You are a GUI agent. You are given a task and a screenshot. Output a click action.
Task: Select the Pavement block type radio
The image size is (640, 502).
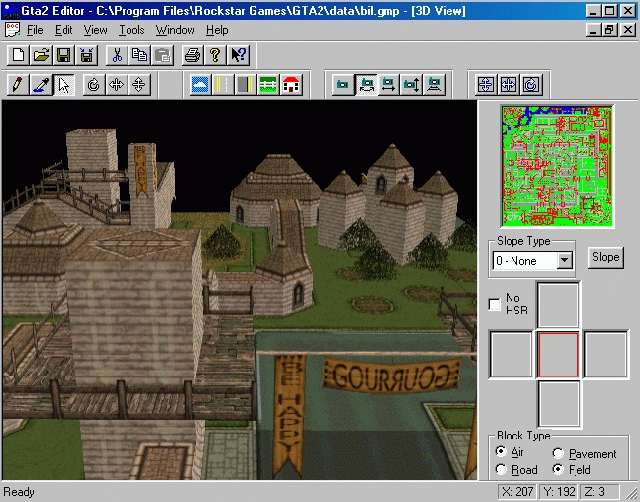(558, 453)
